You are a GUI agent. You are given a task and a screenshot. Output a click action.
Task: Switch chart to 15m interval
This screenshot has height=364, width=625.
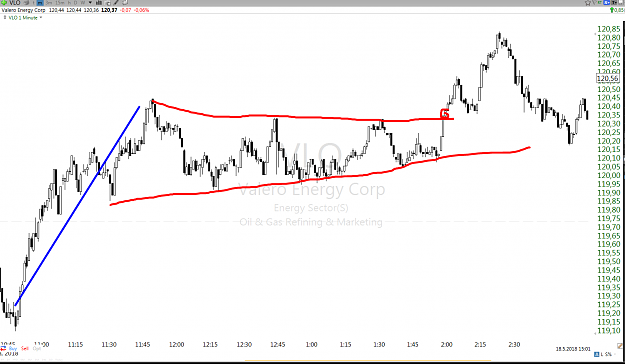60,3
